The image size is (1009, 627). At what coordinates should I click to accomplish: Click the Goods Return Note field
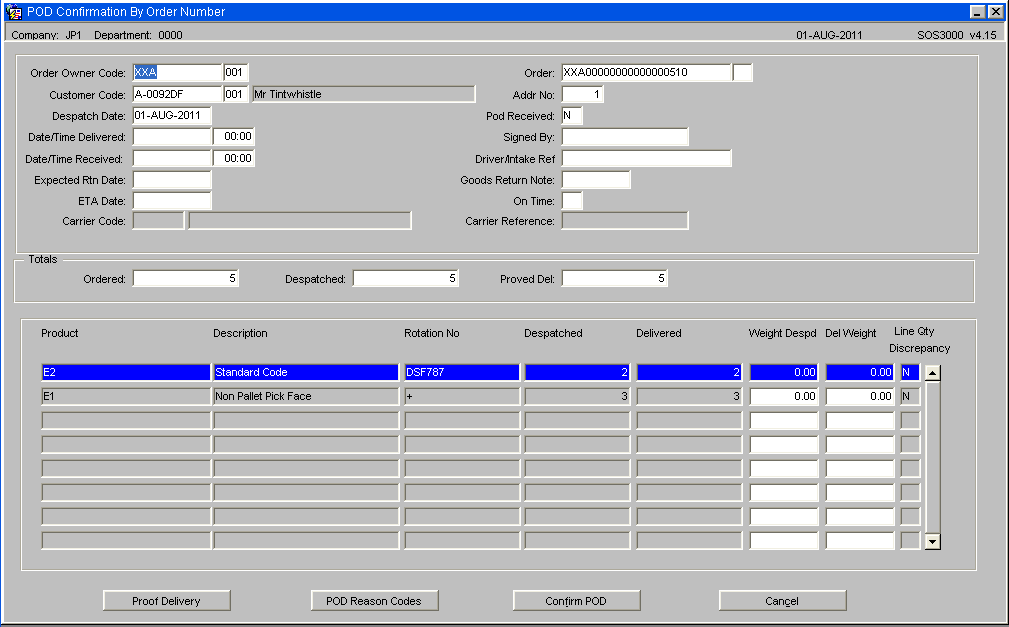coord(596,180)
